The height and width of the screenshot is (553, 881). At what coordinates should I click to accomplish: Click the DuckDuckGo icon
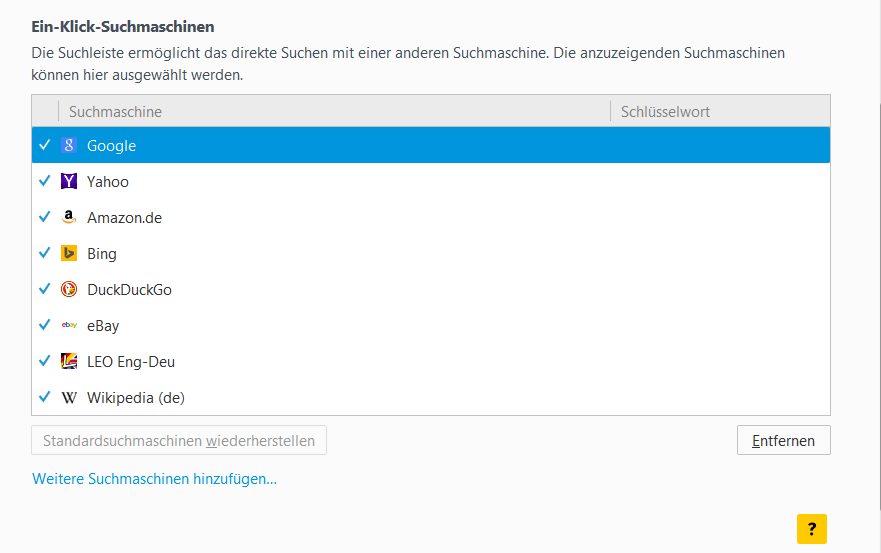69,290
